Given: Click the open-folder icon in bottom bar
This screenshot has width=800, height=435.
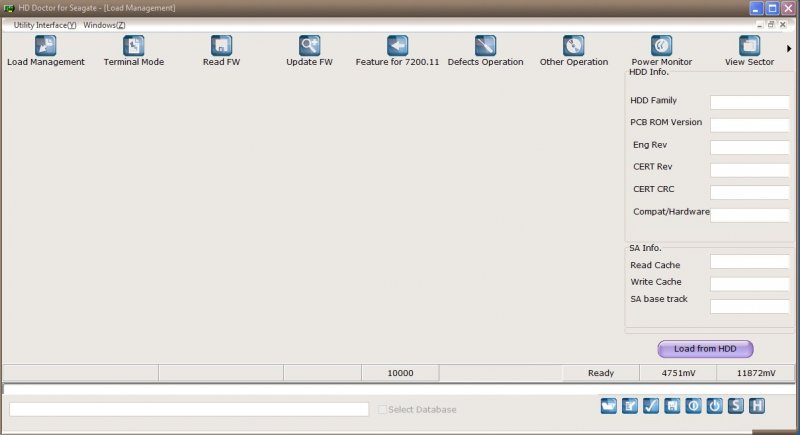Looking at the screenshot, I should coord(608,406).
